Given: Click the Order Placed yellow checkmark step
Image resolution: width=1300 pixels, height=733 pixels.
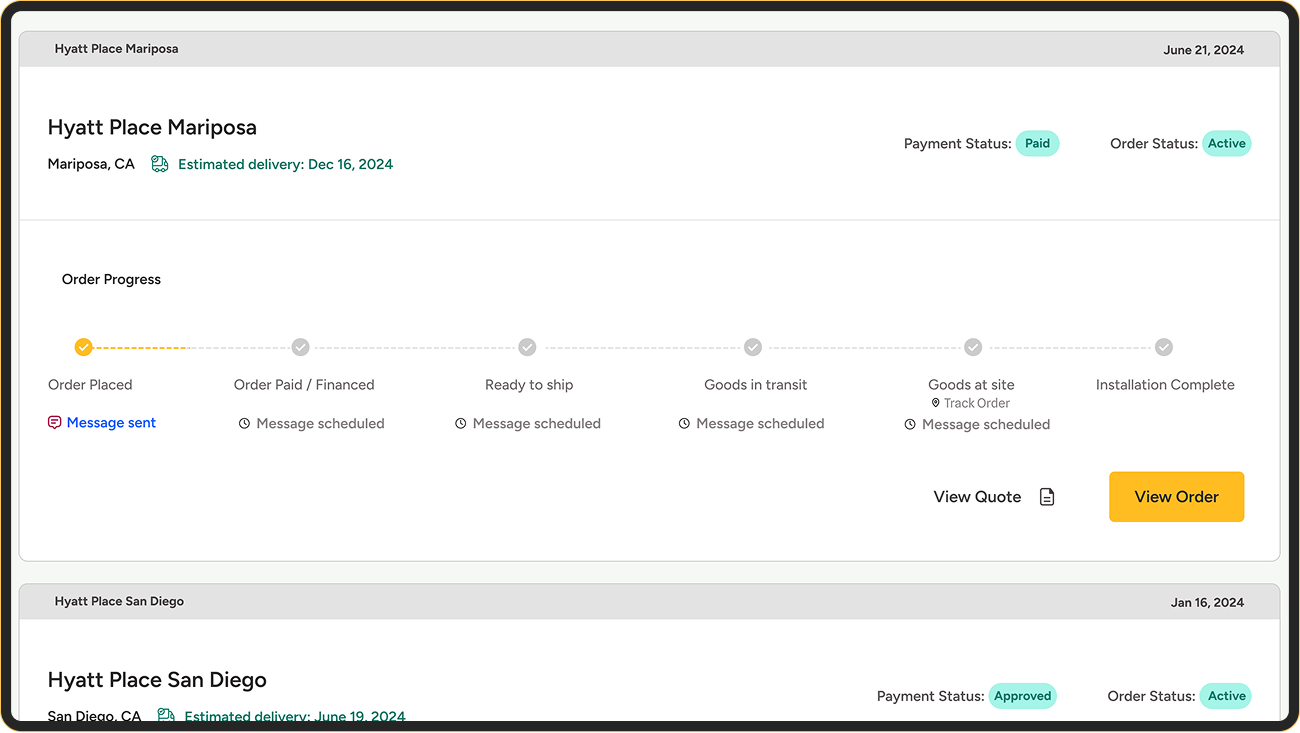Looking at the screenshot, I should pos(84,347).
